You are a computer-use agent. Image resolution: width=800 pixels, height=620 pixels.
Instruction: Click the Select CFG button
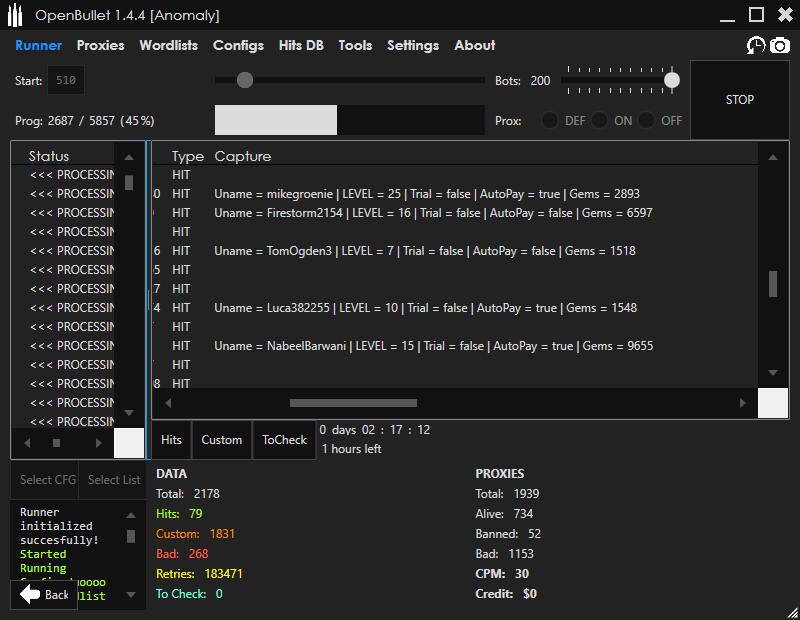coord(49,480)
